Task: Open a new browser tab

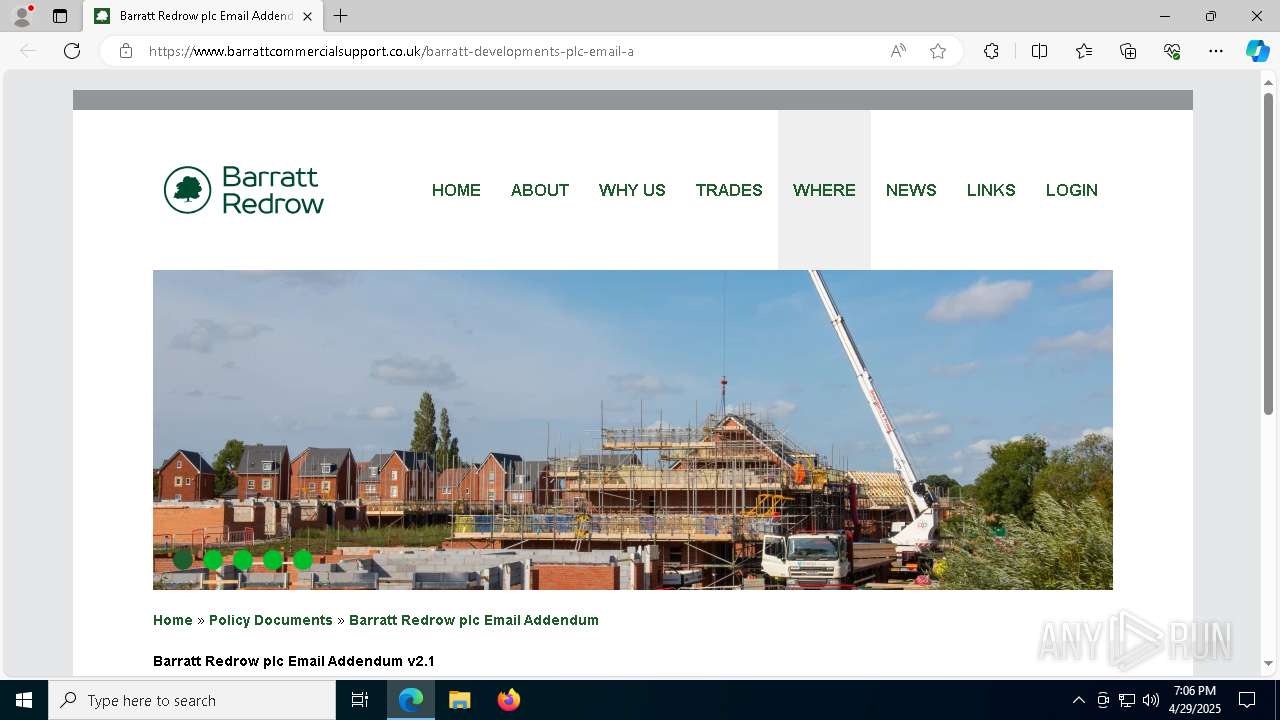Action: coord(341,16)
